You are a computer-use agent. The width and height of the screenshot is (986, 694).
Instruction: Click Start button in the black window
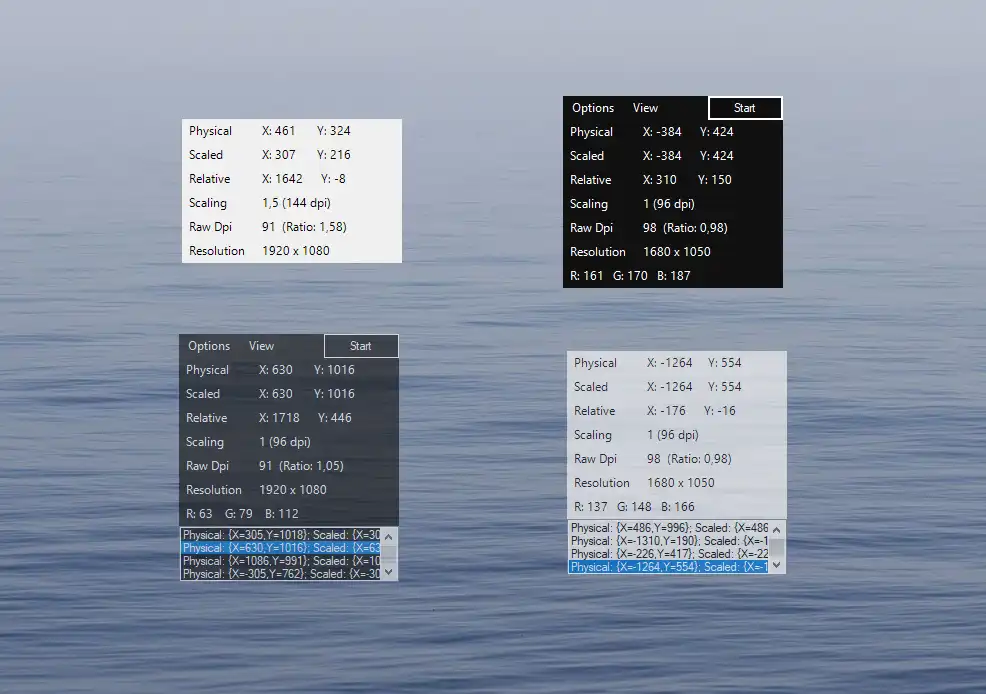tap(745, 108)
